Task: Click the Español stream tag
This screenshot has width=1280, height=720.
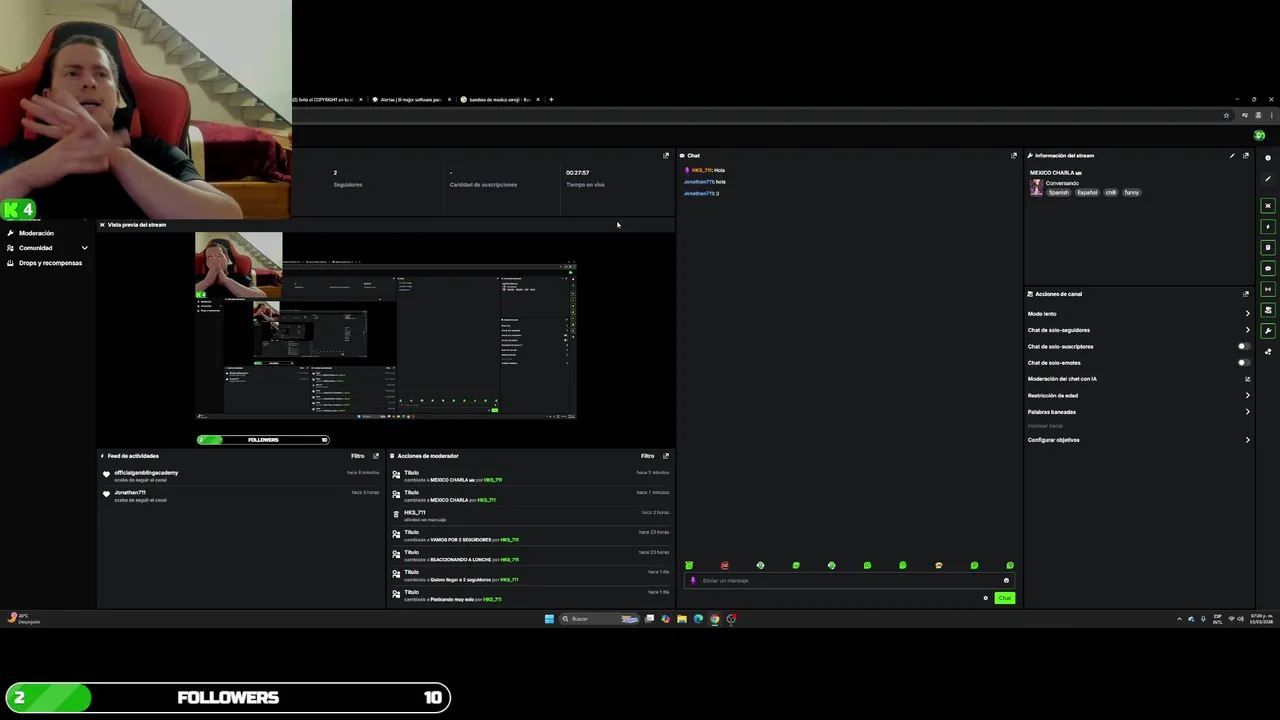Action: [1087, 192]
